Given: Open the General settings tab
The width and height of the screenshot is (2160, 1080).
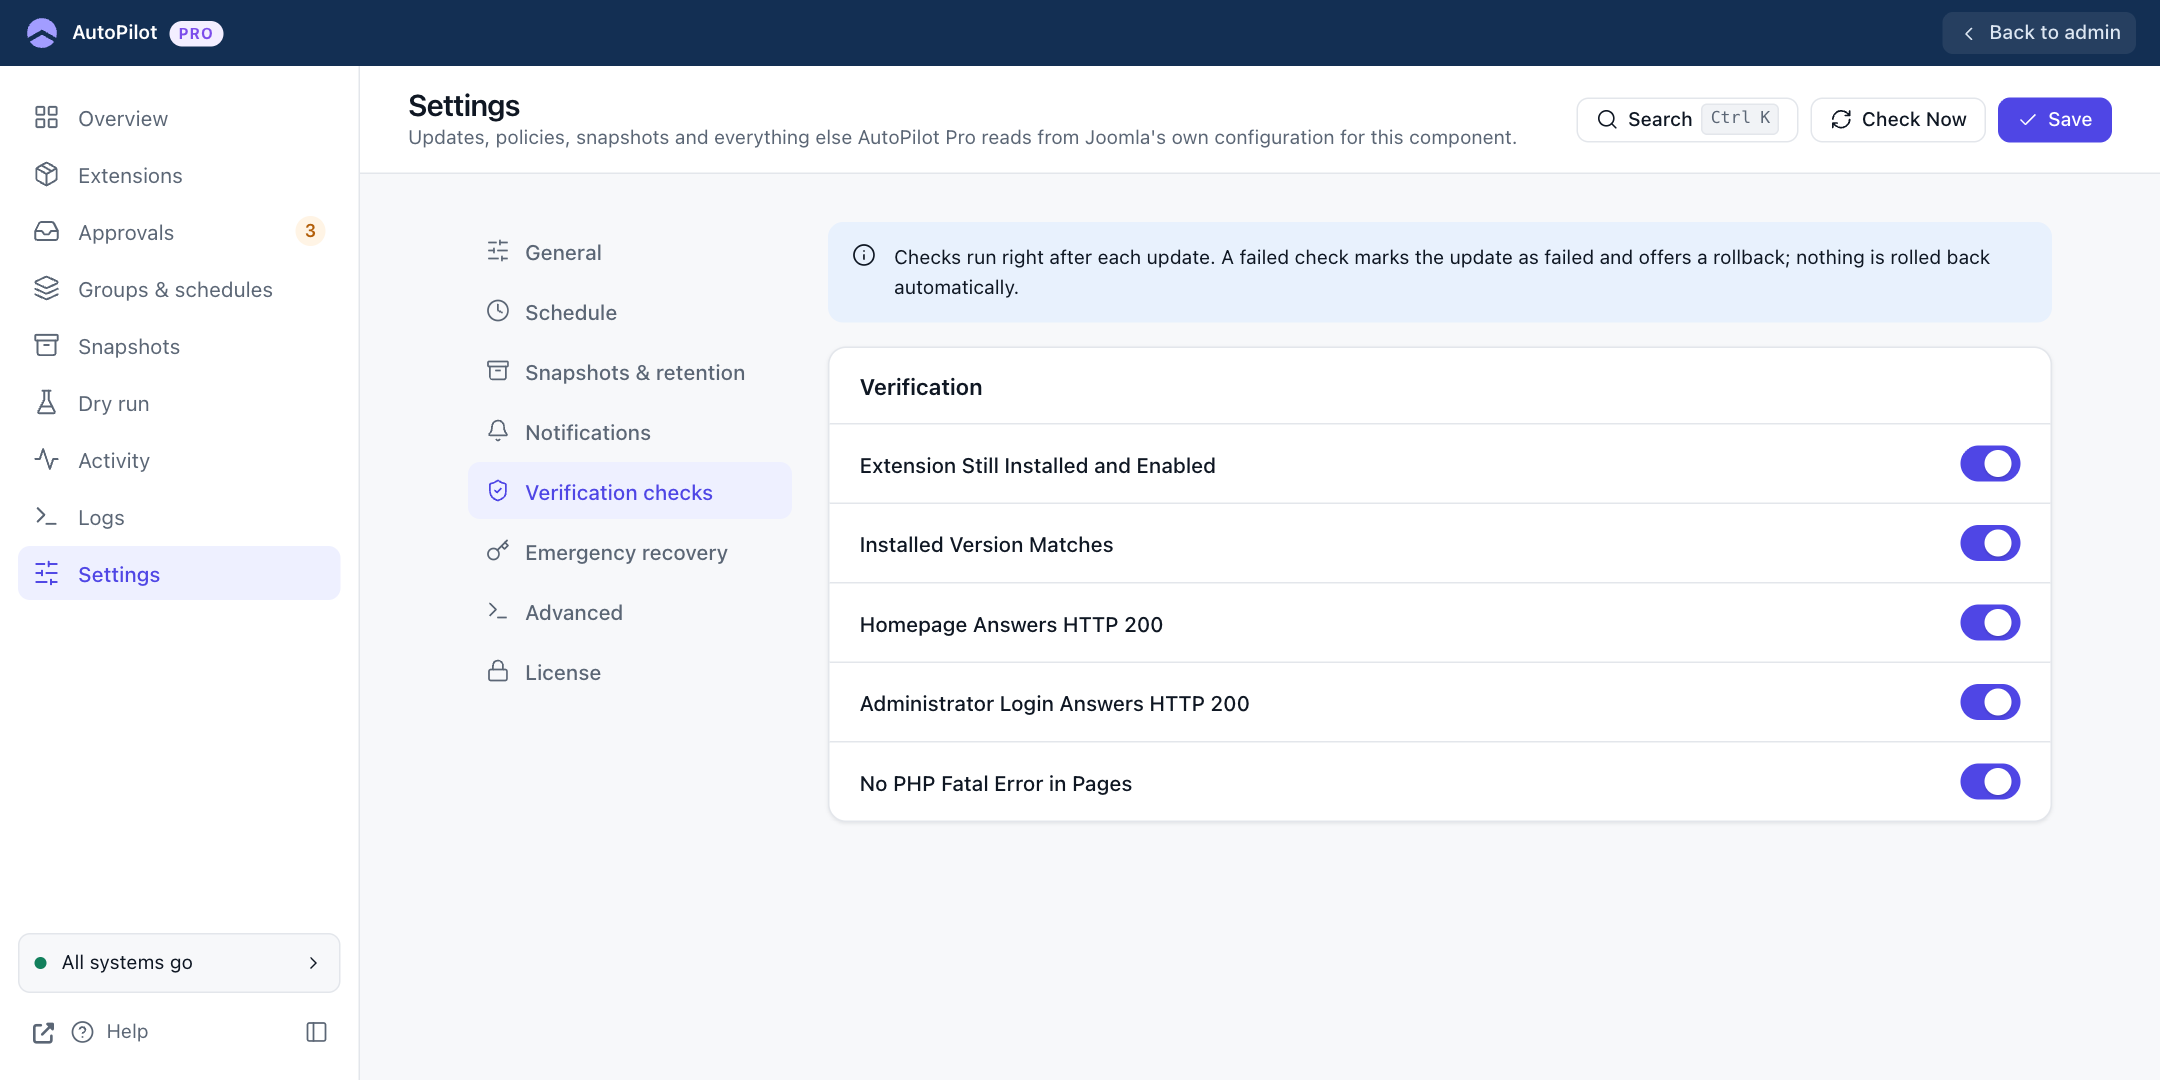Looking at the screenshot, I should tap(630, 252).
